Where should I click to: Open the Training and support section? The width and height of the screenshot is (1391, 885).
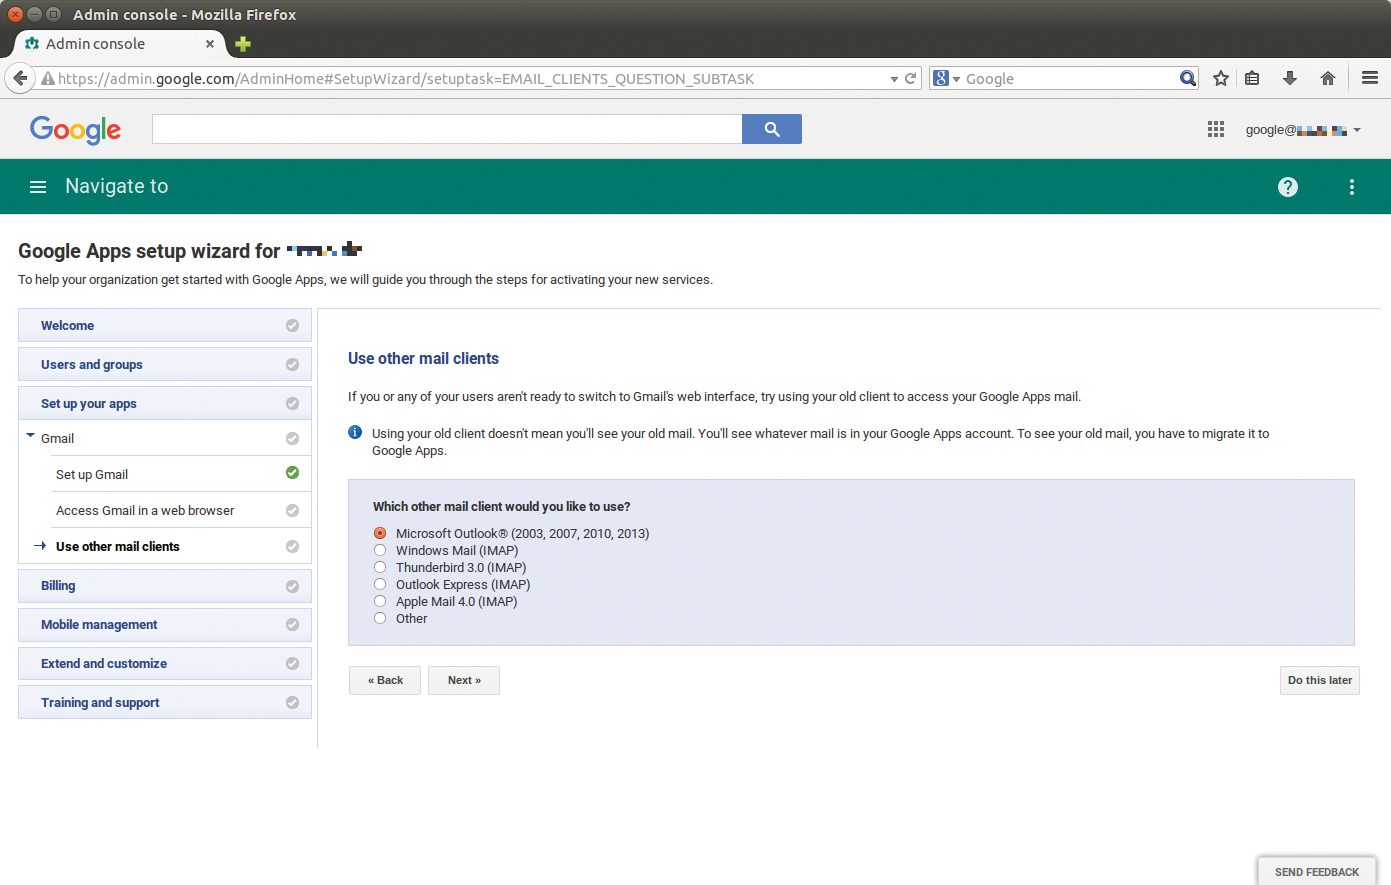point(165,702)
